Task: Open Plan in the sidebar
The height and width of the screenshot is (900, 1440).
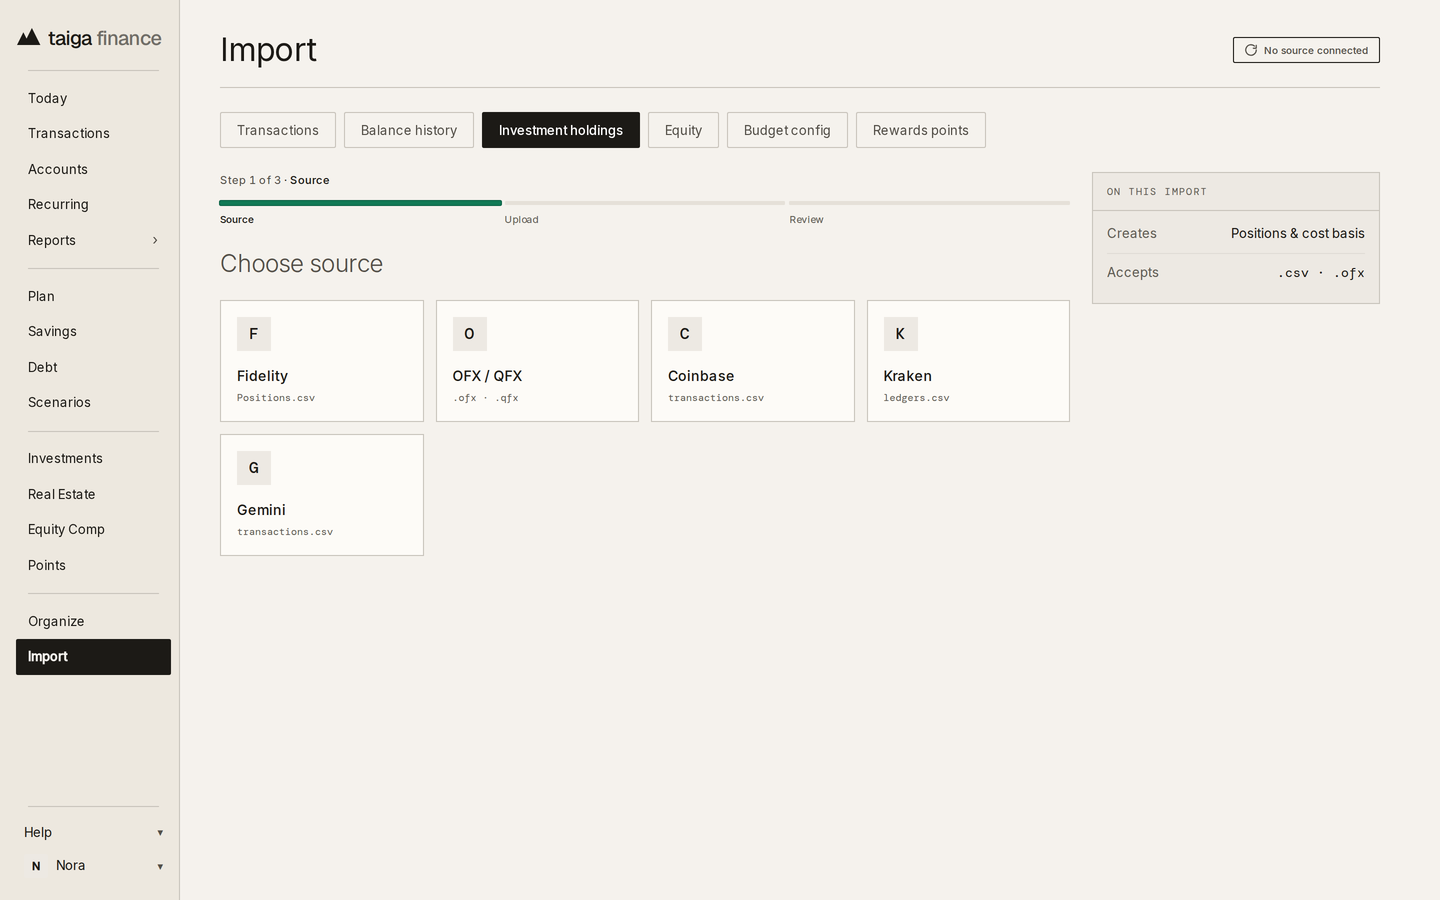Action: click(x=93, y=296)
